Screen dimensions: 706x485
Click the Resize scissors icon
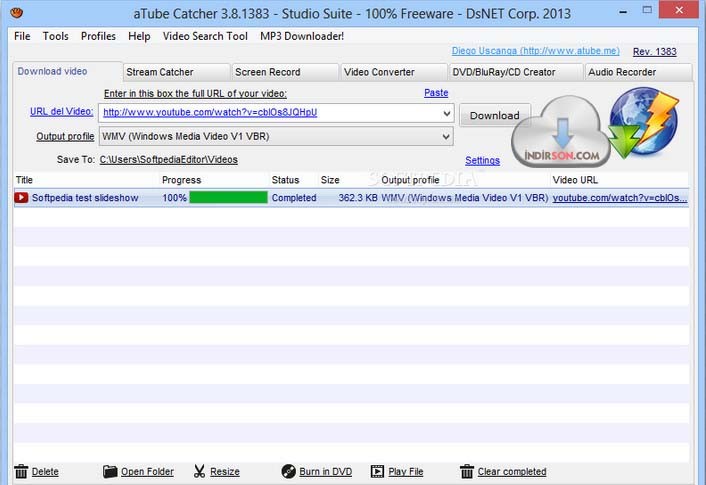(199, 471)
